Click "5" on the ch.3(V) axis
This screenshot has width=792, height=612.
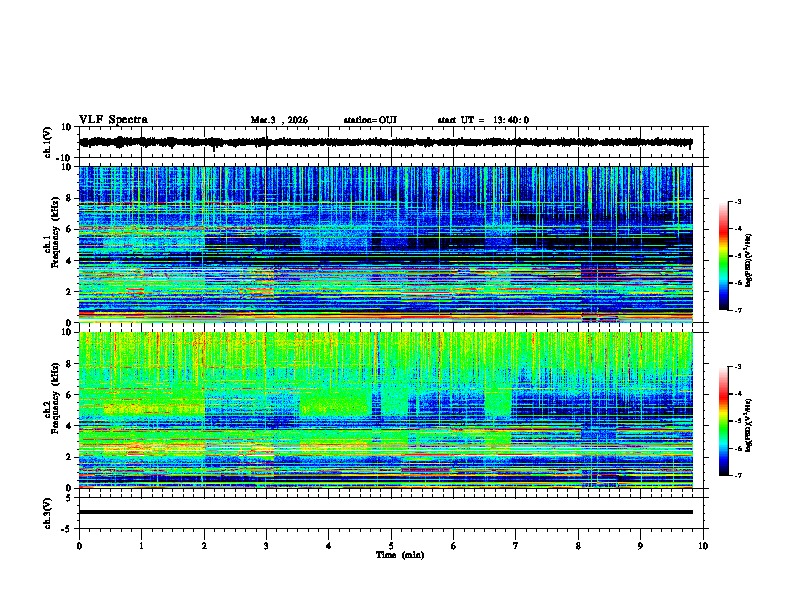[69, 498]
